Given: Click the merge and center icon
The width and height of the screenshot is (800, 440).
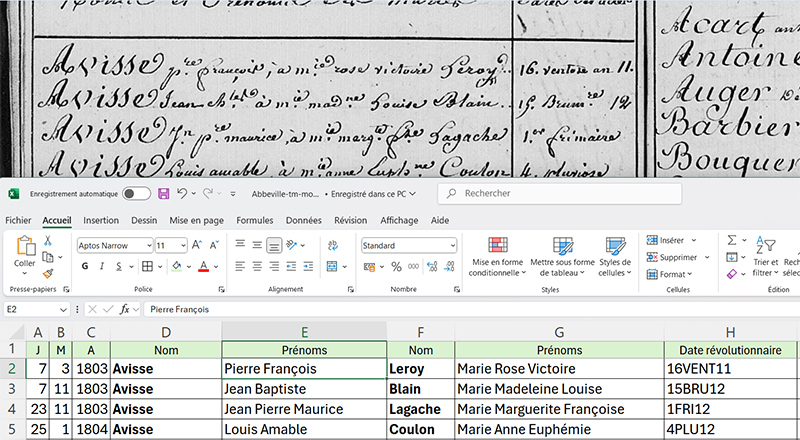Looking at the screenshot, I should tap(332, 266).
